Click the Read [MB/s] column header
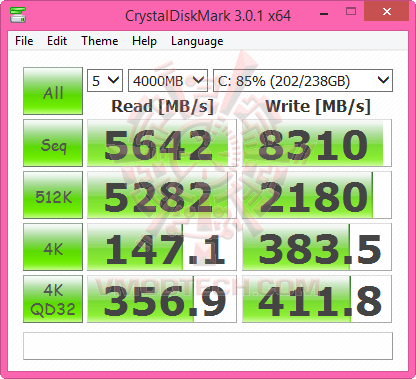Viewport: 416px width, 379px height. 162,107
